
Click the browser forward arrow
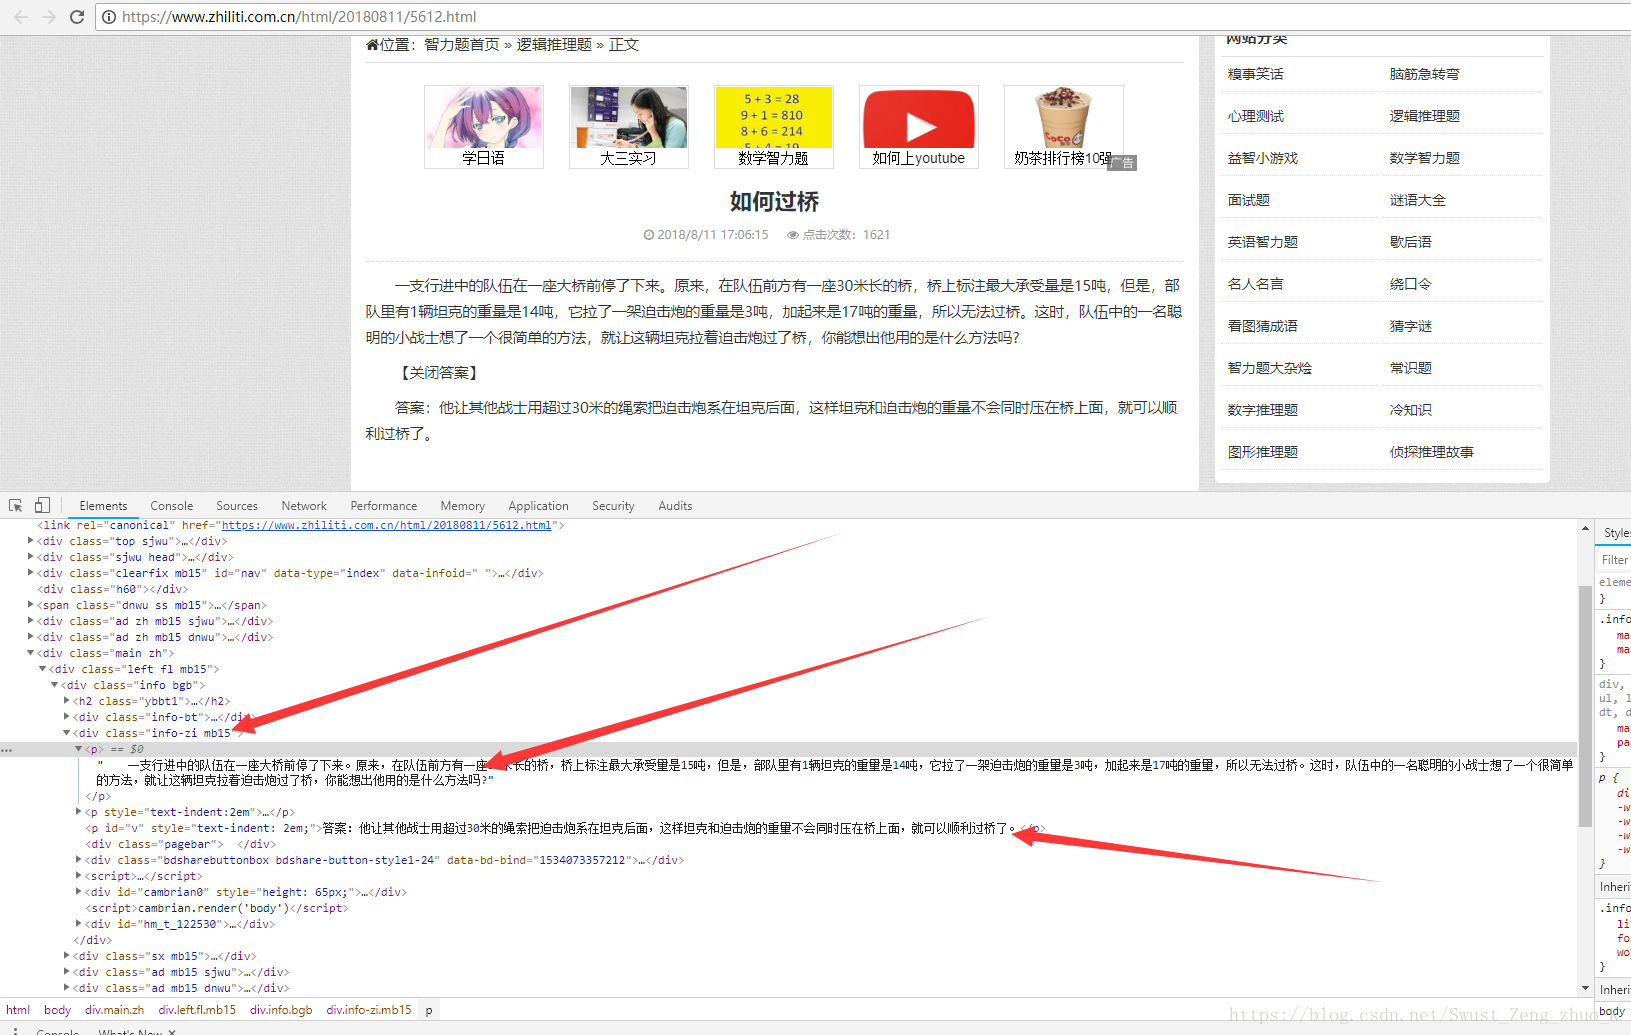48,16
